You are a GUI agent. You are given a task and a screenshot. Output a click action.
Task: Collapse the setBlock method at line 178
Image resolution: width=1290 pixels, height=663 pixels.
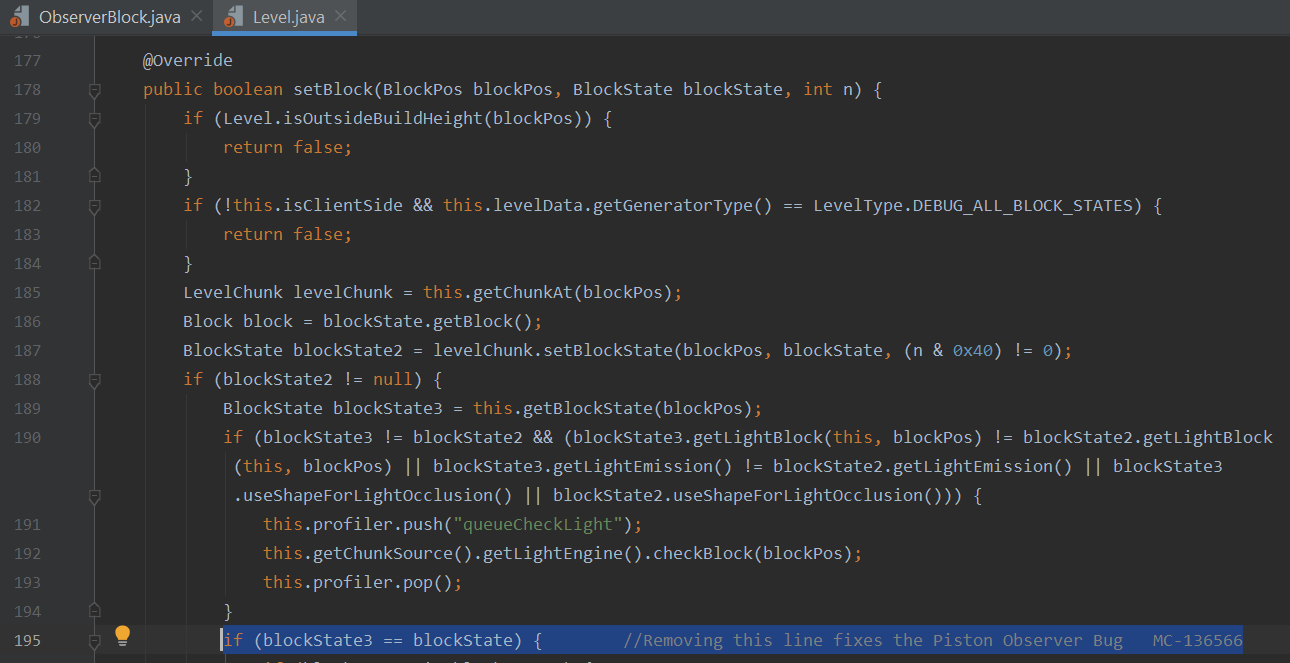(x=94, y=90)
